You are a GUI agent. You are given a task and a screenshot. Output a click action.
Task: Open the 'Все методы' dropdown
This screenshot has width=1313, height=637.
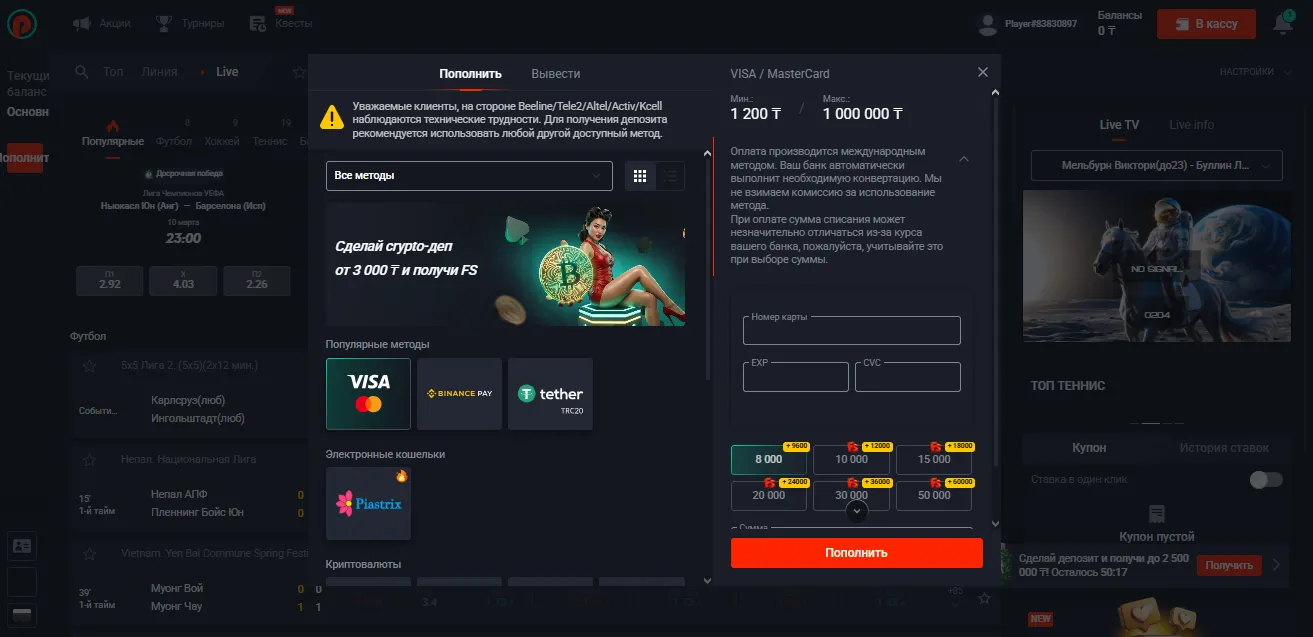click(x=469, y=176)
